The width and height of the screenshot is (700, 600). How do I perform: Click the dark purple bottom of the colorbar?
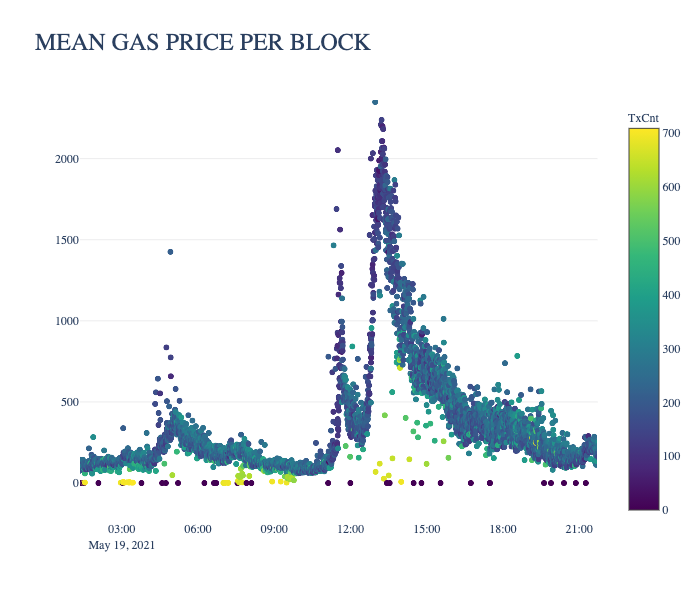tap(644, 504)
